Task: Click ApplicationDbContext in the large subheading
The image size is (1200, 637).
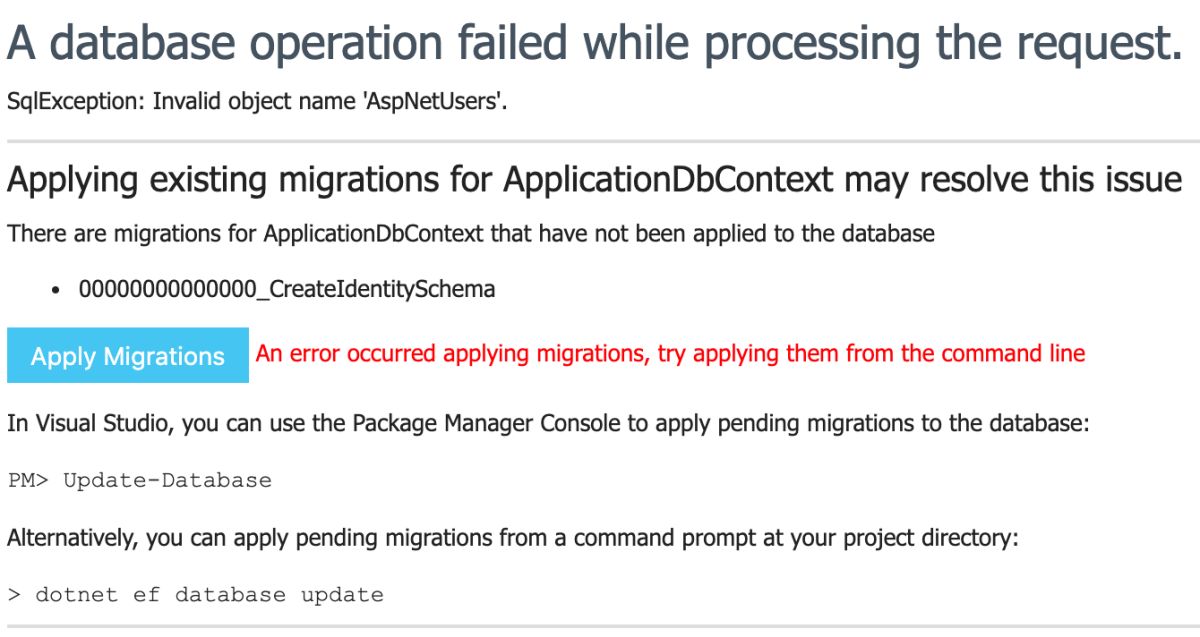Action: coord(668,180)
